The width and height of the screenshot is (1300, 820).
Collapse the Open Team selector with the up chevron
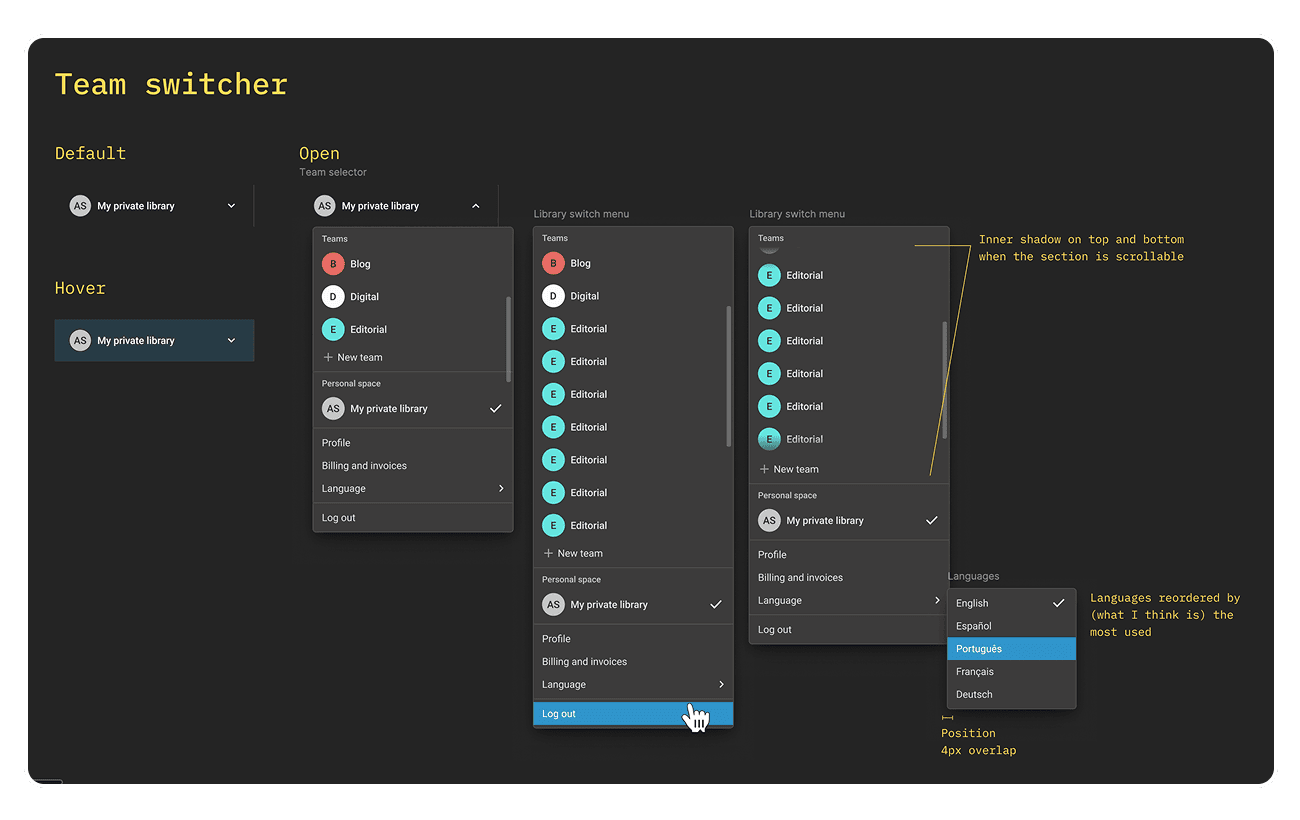(476, 206)
